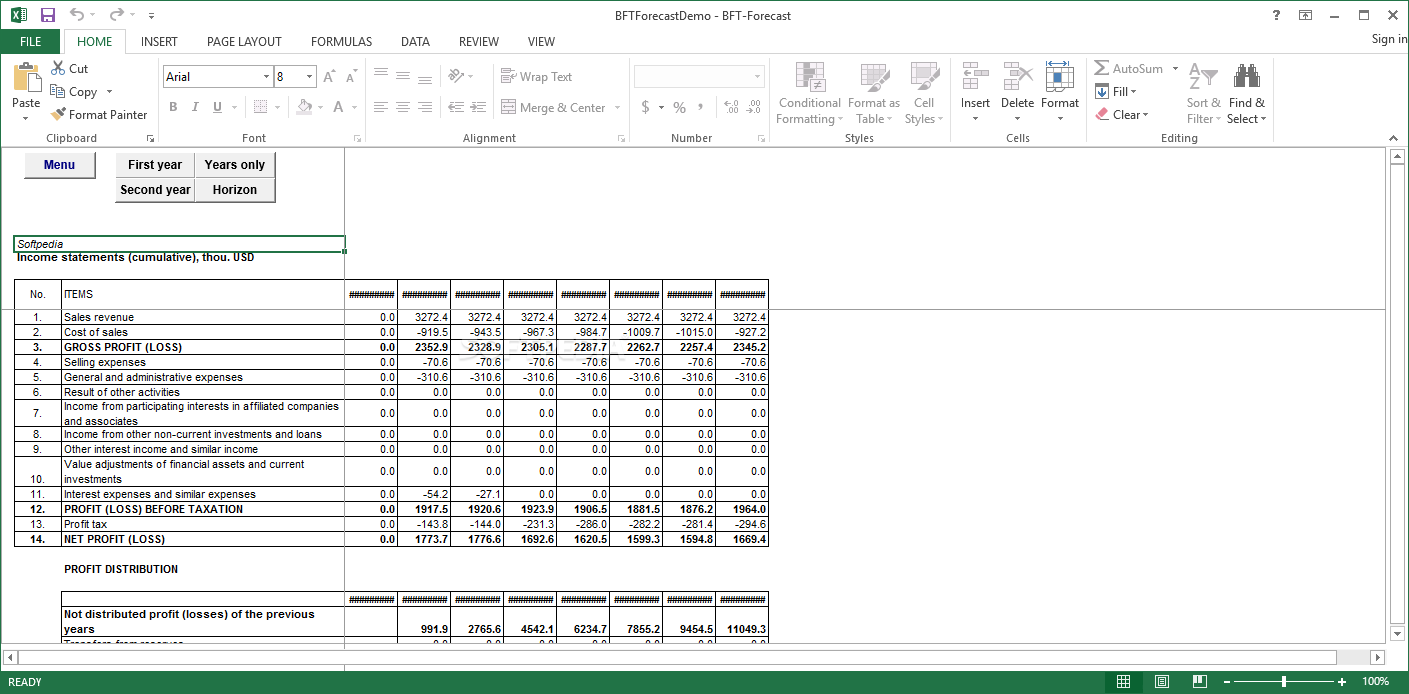
Task: Click the AutoSum sigma icon
Action: click(1101, 68)
